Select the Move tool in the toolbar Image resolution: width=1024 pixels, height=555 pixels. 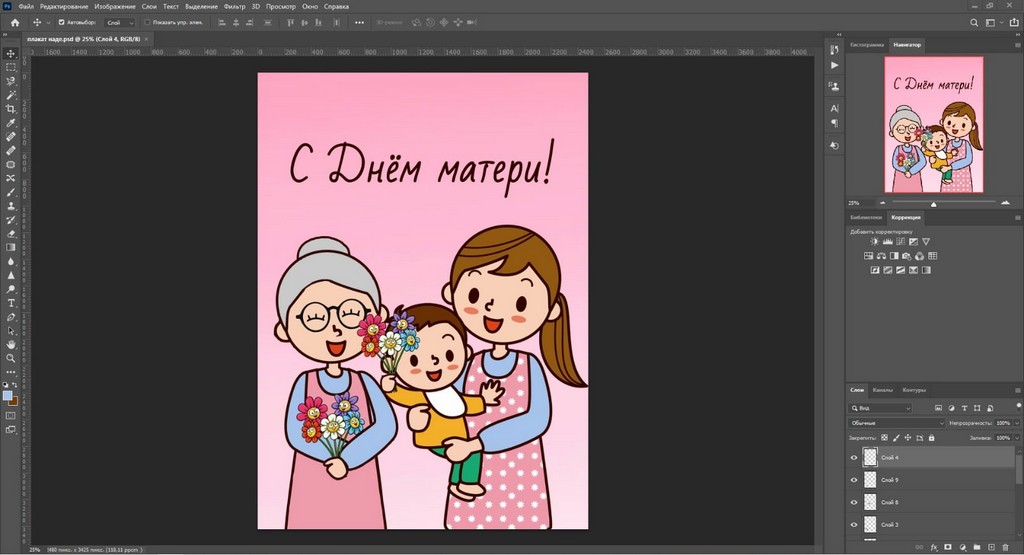pos(11,53)
